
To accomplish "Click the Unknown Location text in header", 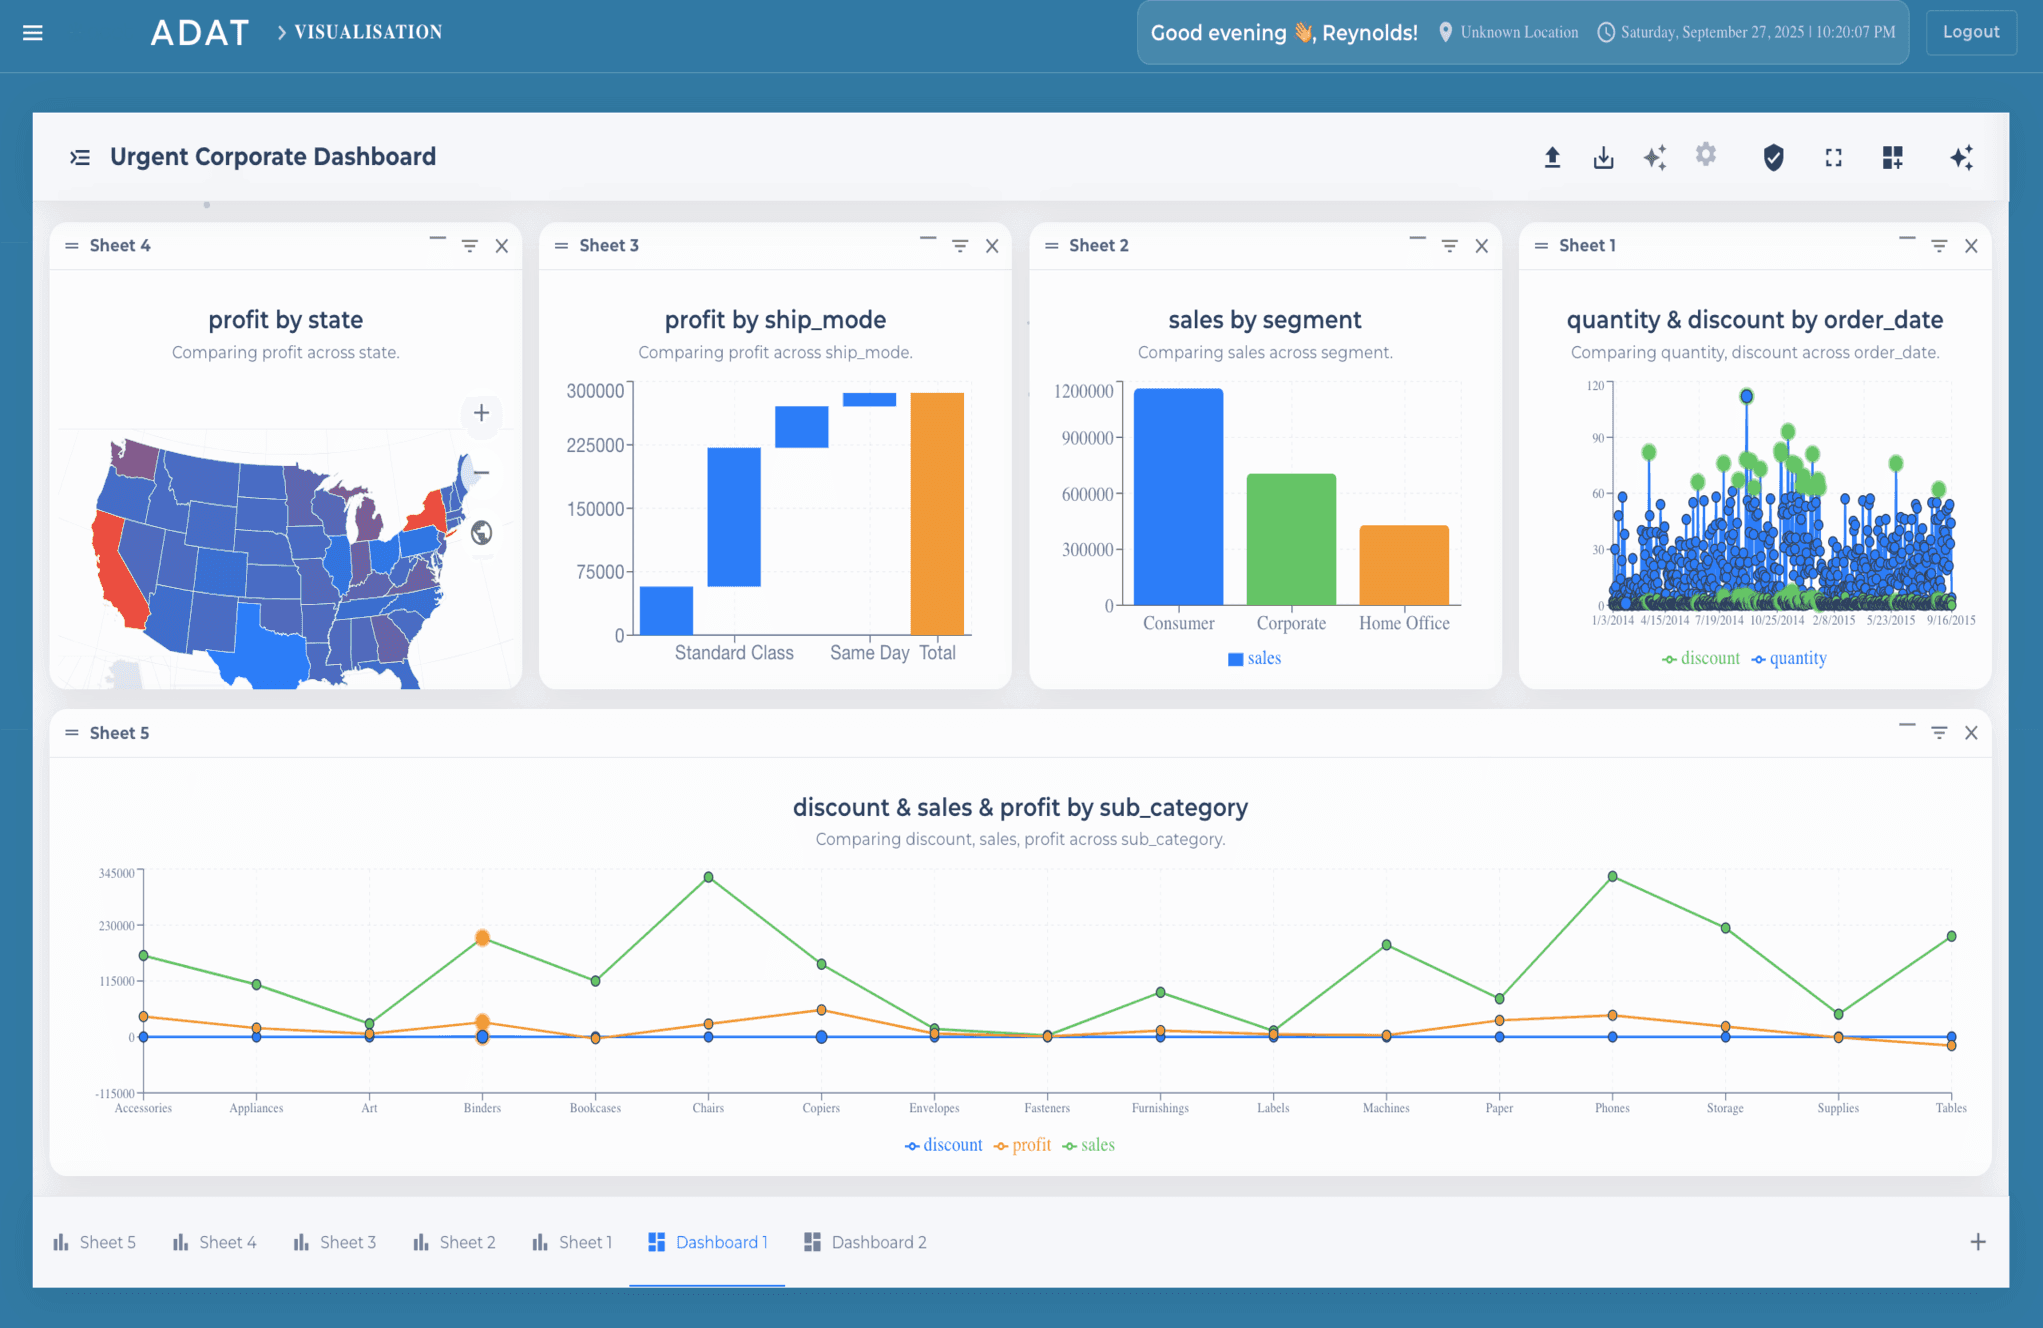I will point(1519,32).
